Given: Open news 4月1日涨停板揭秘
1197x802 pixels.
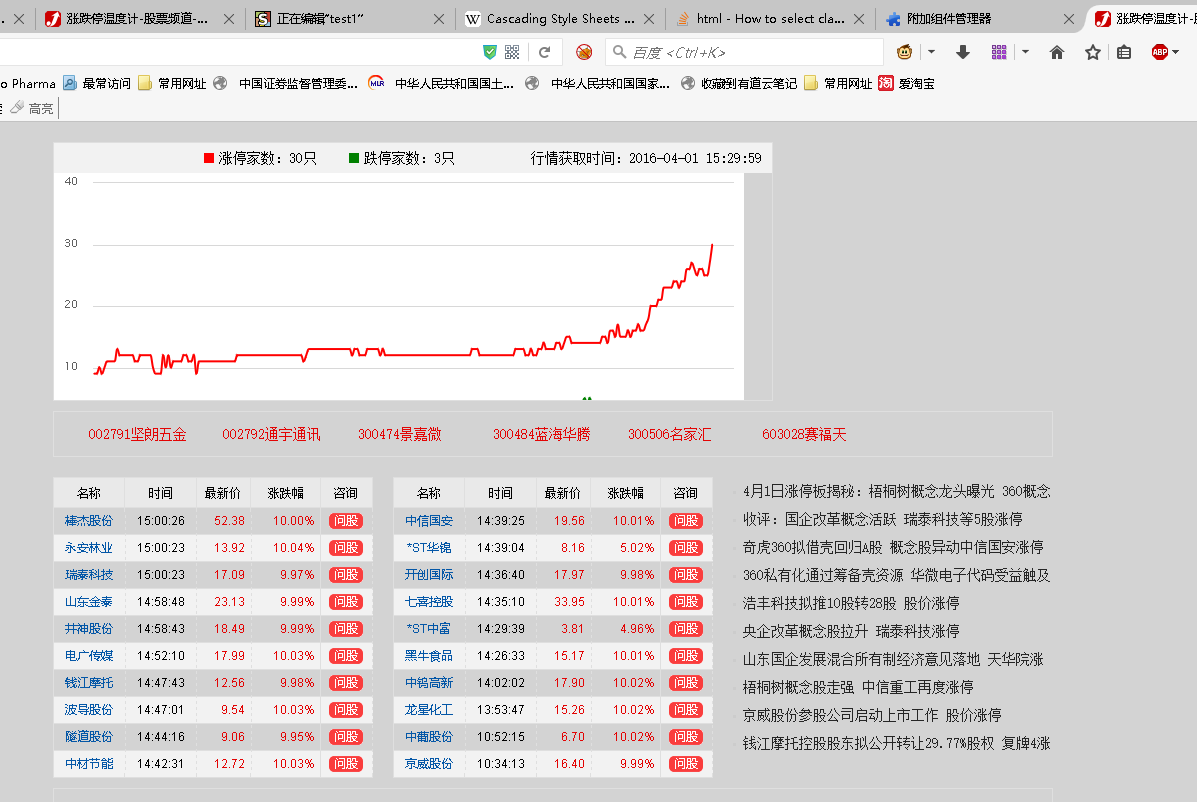Looking at the screenshot, I should 897,491.
